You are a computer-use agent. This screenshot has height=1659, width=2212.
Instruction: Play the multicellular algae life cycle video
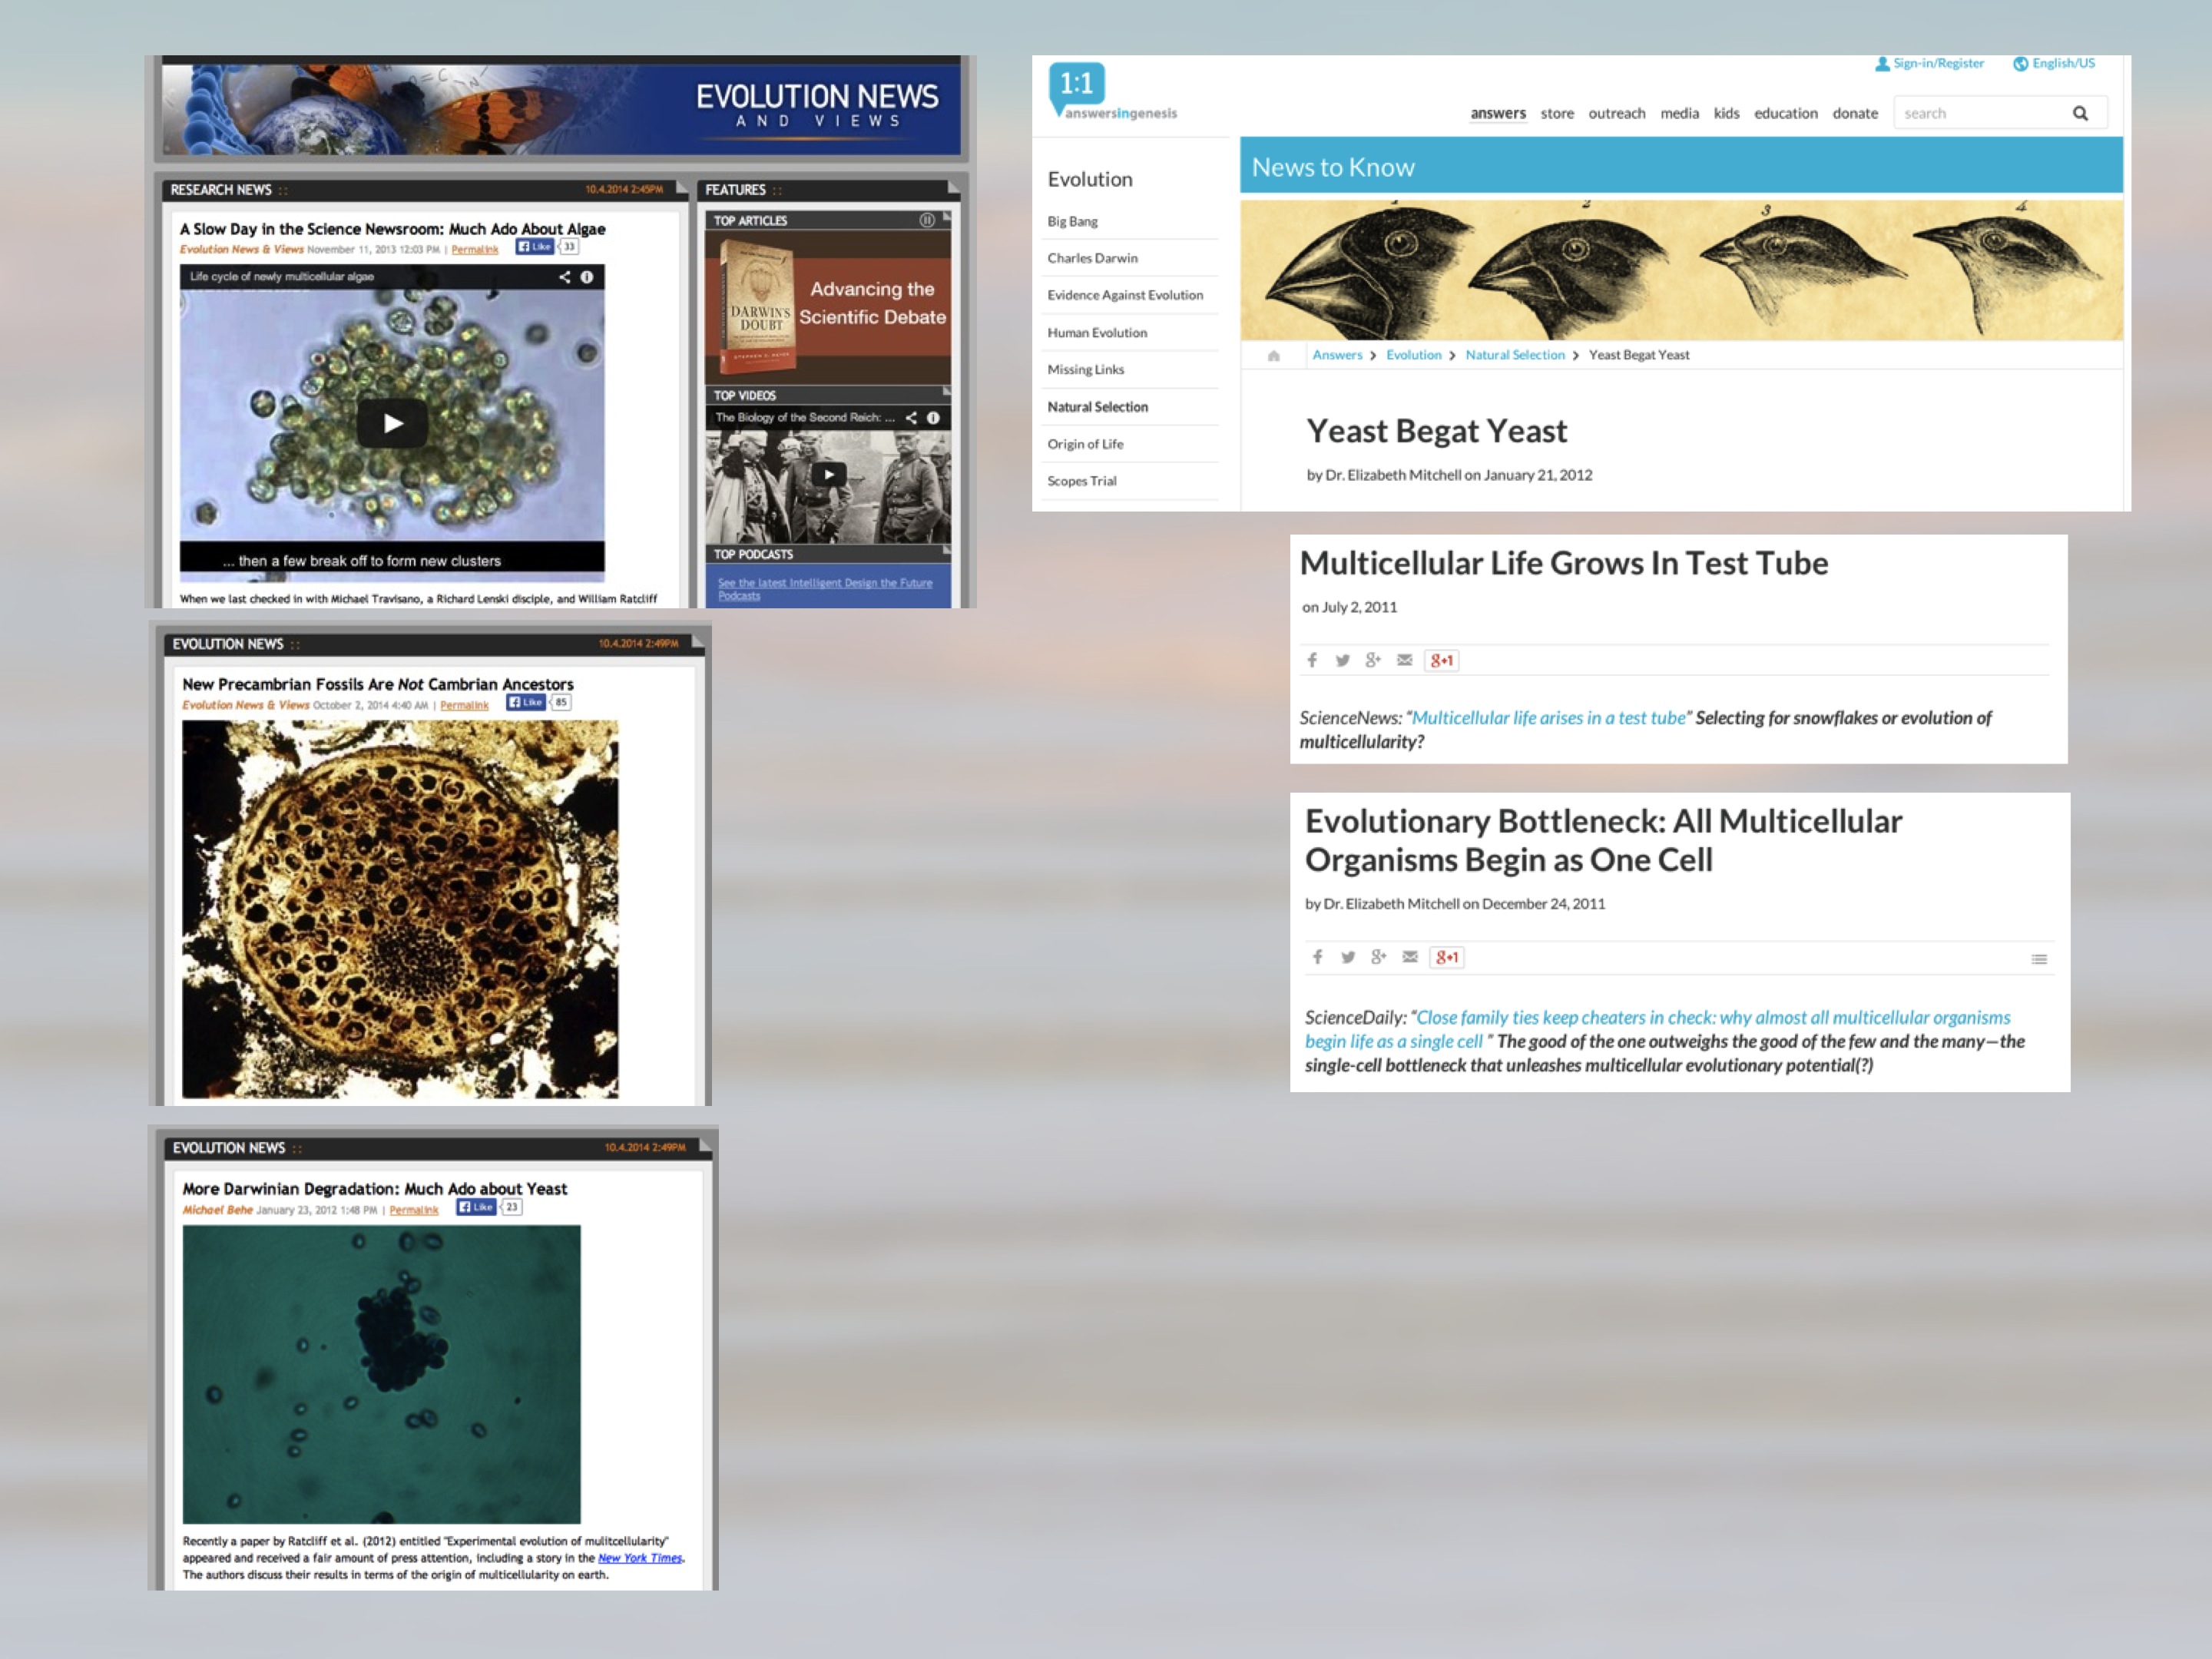(x=393, y=423)
